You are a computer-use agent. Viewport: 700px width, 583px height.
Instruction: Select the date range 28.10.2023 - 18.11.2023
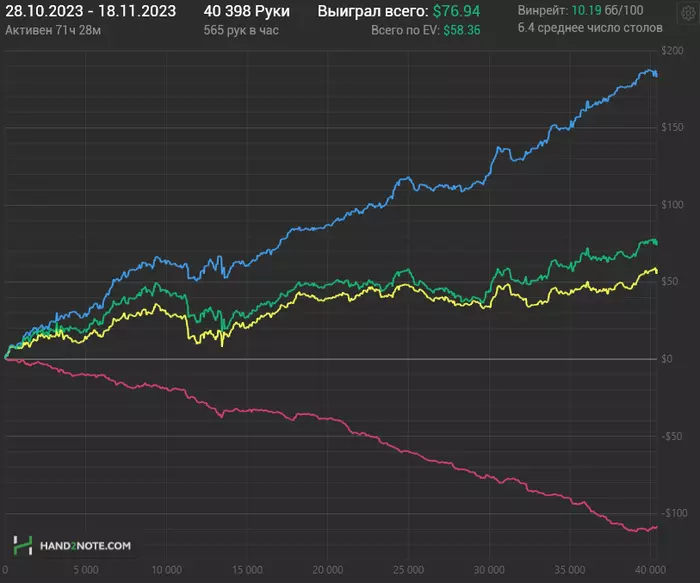pyautogui.click(x=91, y=11)
